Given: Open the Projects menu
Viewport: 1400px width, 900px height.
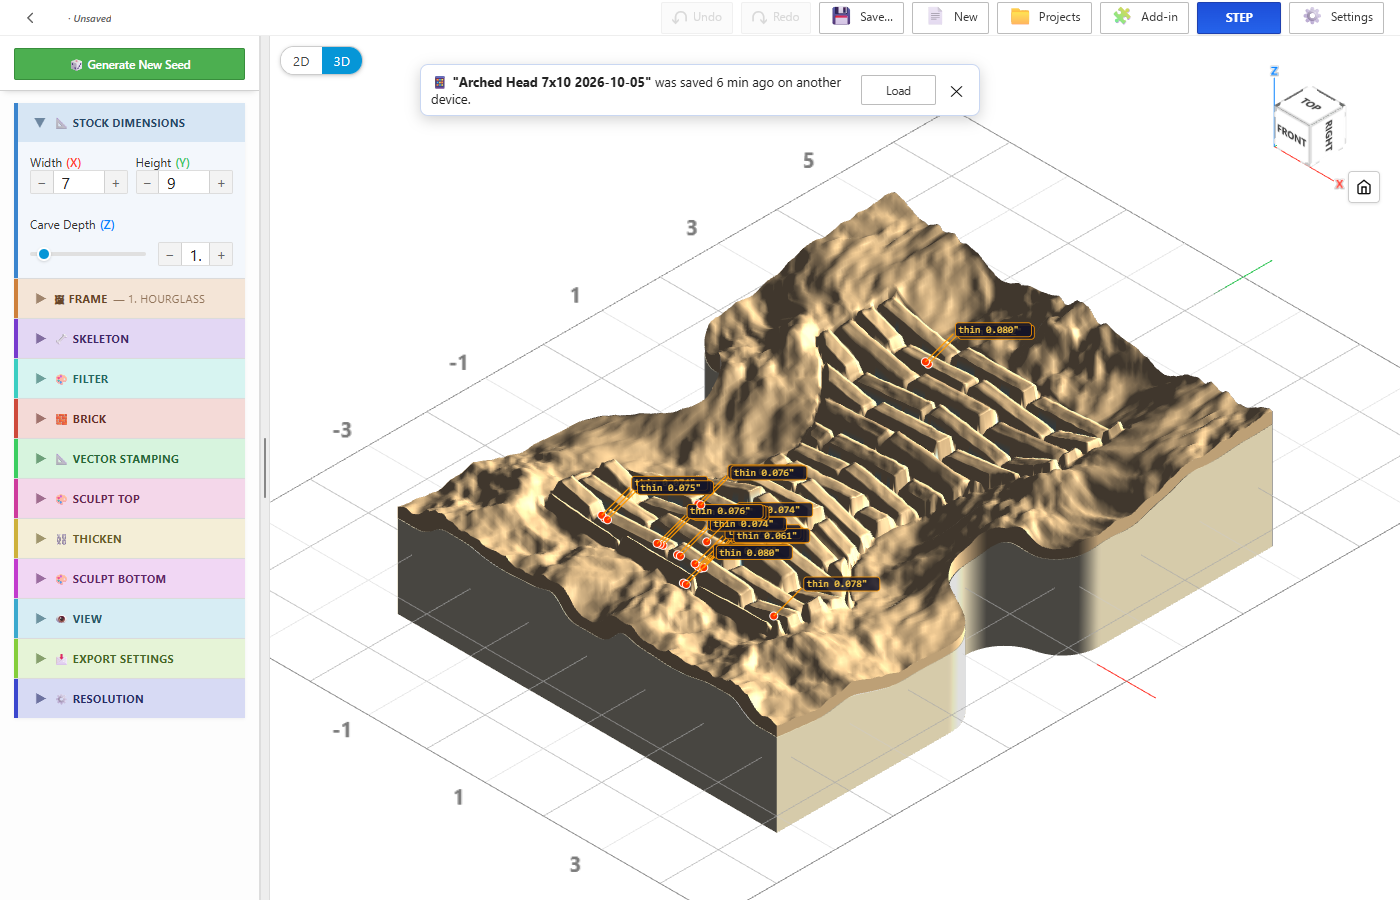Looking at the screenshot, I should tap(1045, 18).
